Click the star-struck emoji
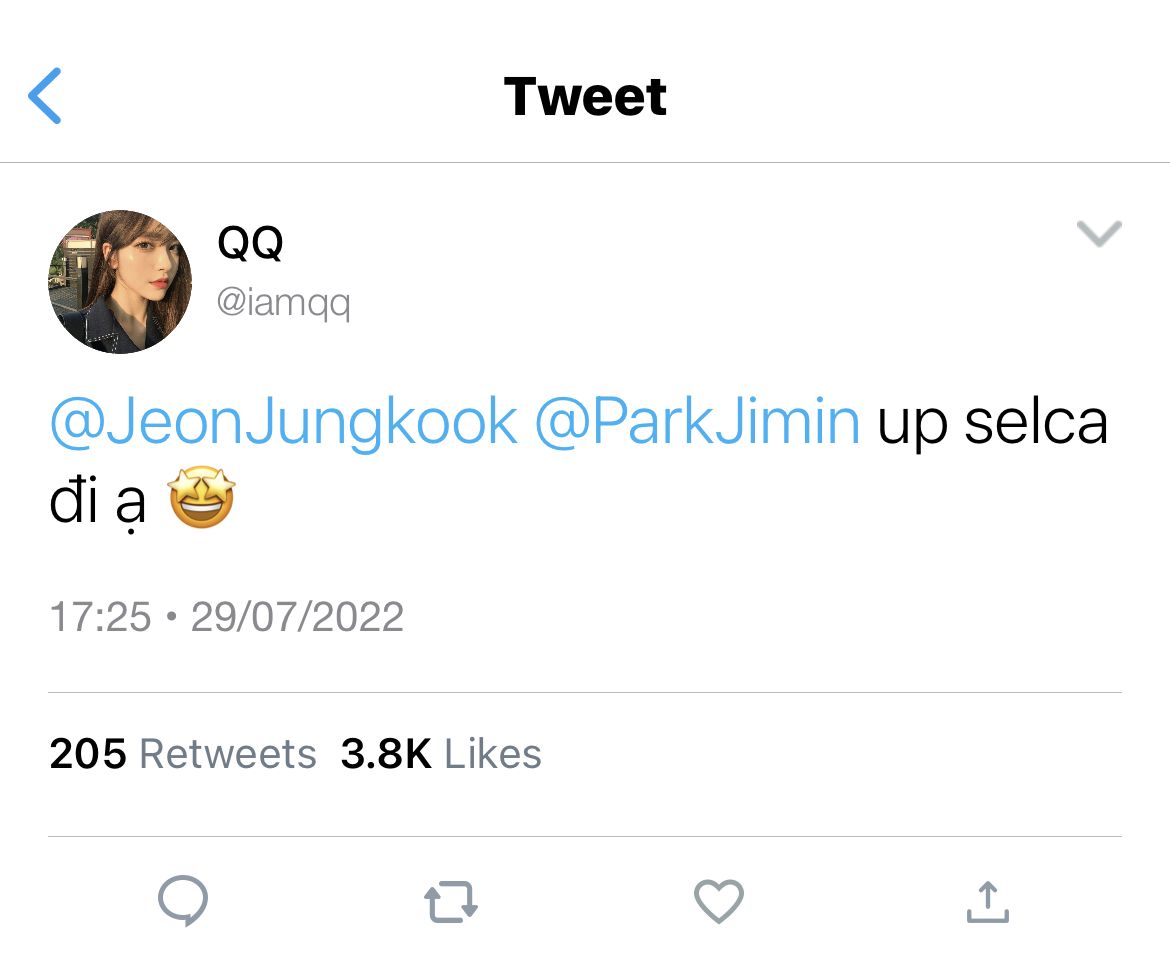Viewport: 1170px width, 965px height. point(202,501)
